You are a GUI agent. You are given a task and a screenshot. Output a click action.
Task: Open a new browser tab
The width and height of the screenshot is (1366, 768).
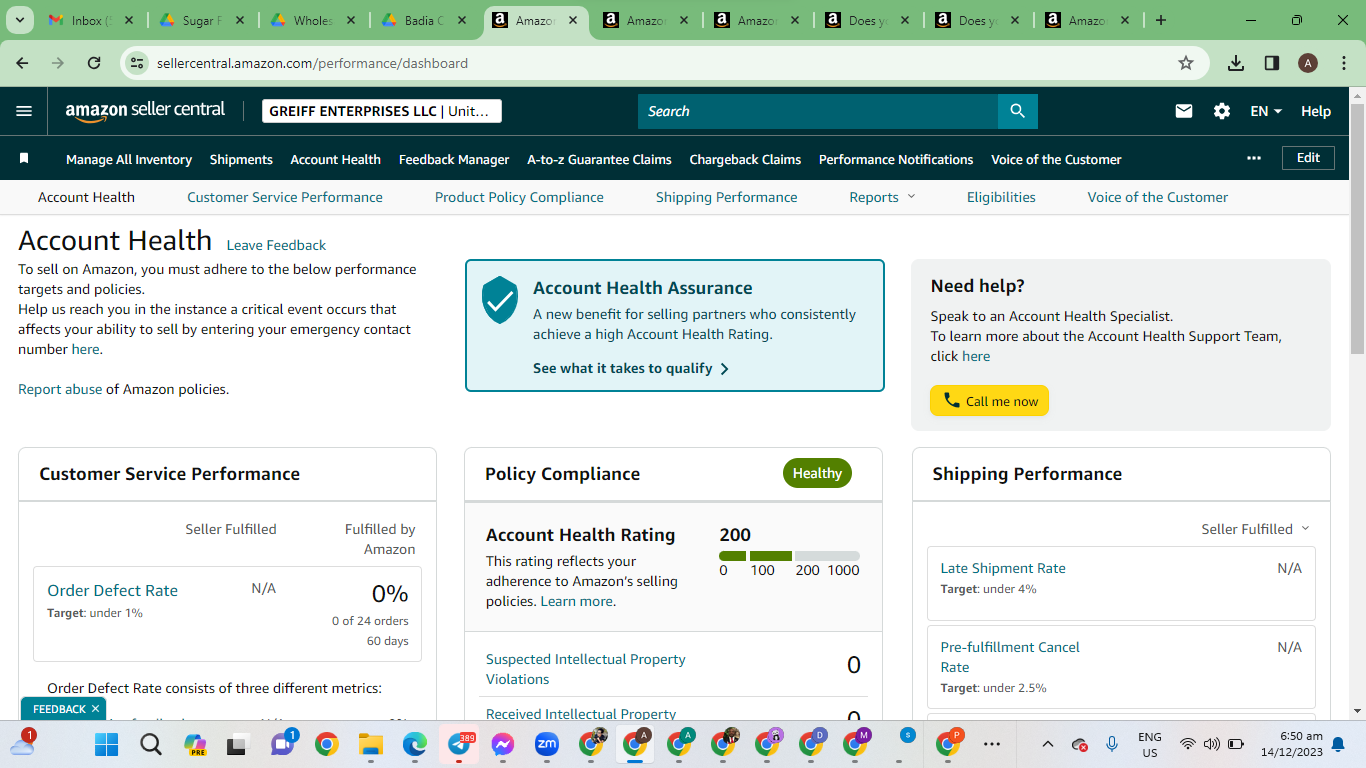pos(1160,20)
